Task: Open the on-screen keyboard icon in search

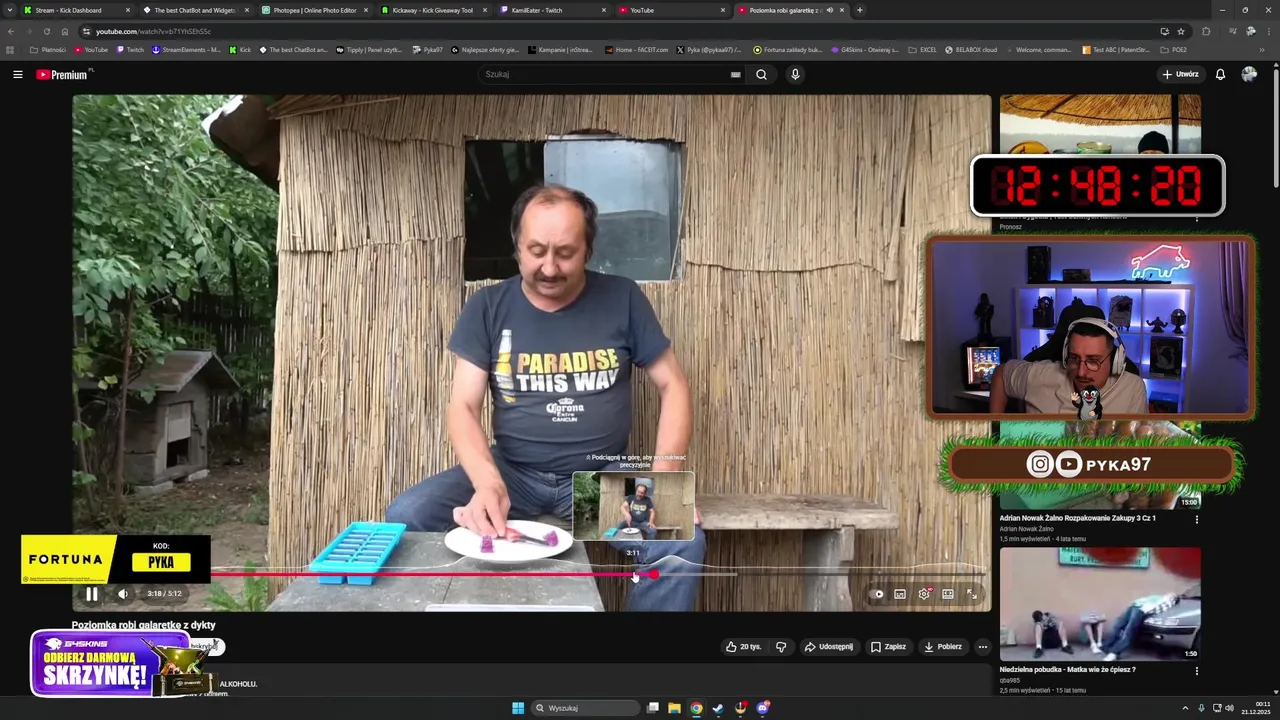Action: (x=735, y=74)
